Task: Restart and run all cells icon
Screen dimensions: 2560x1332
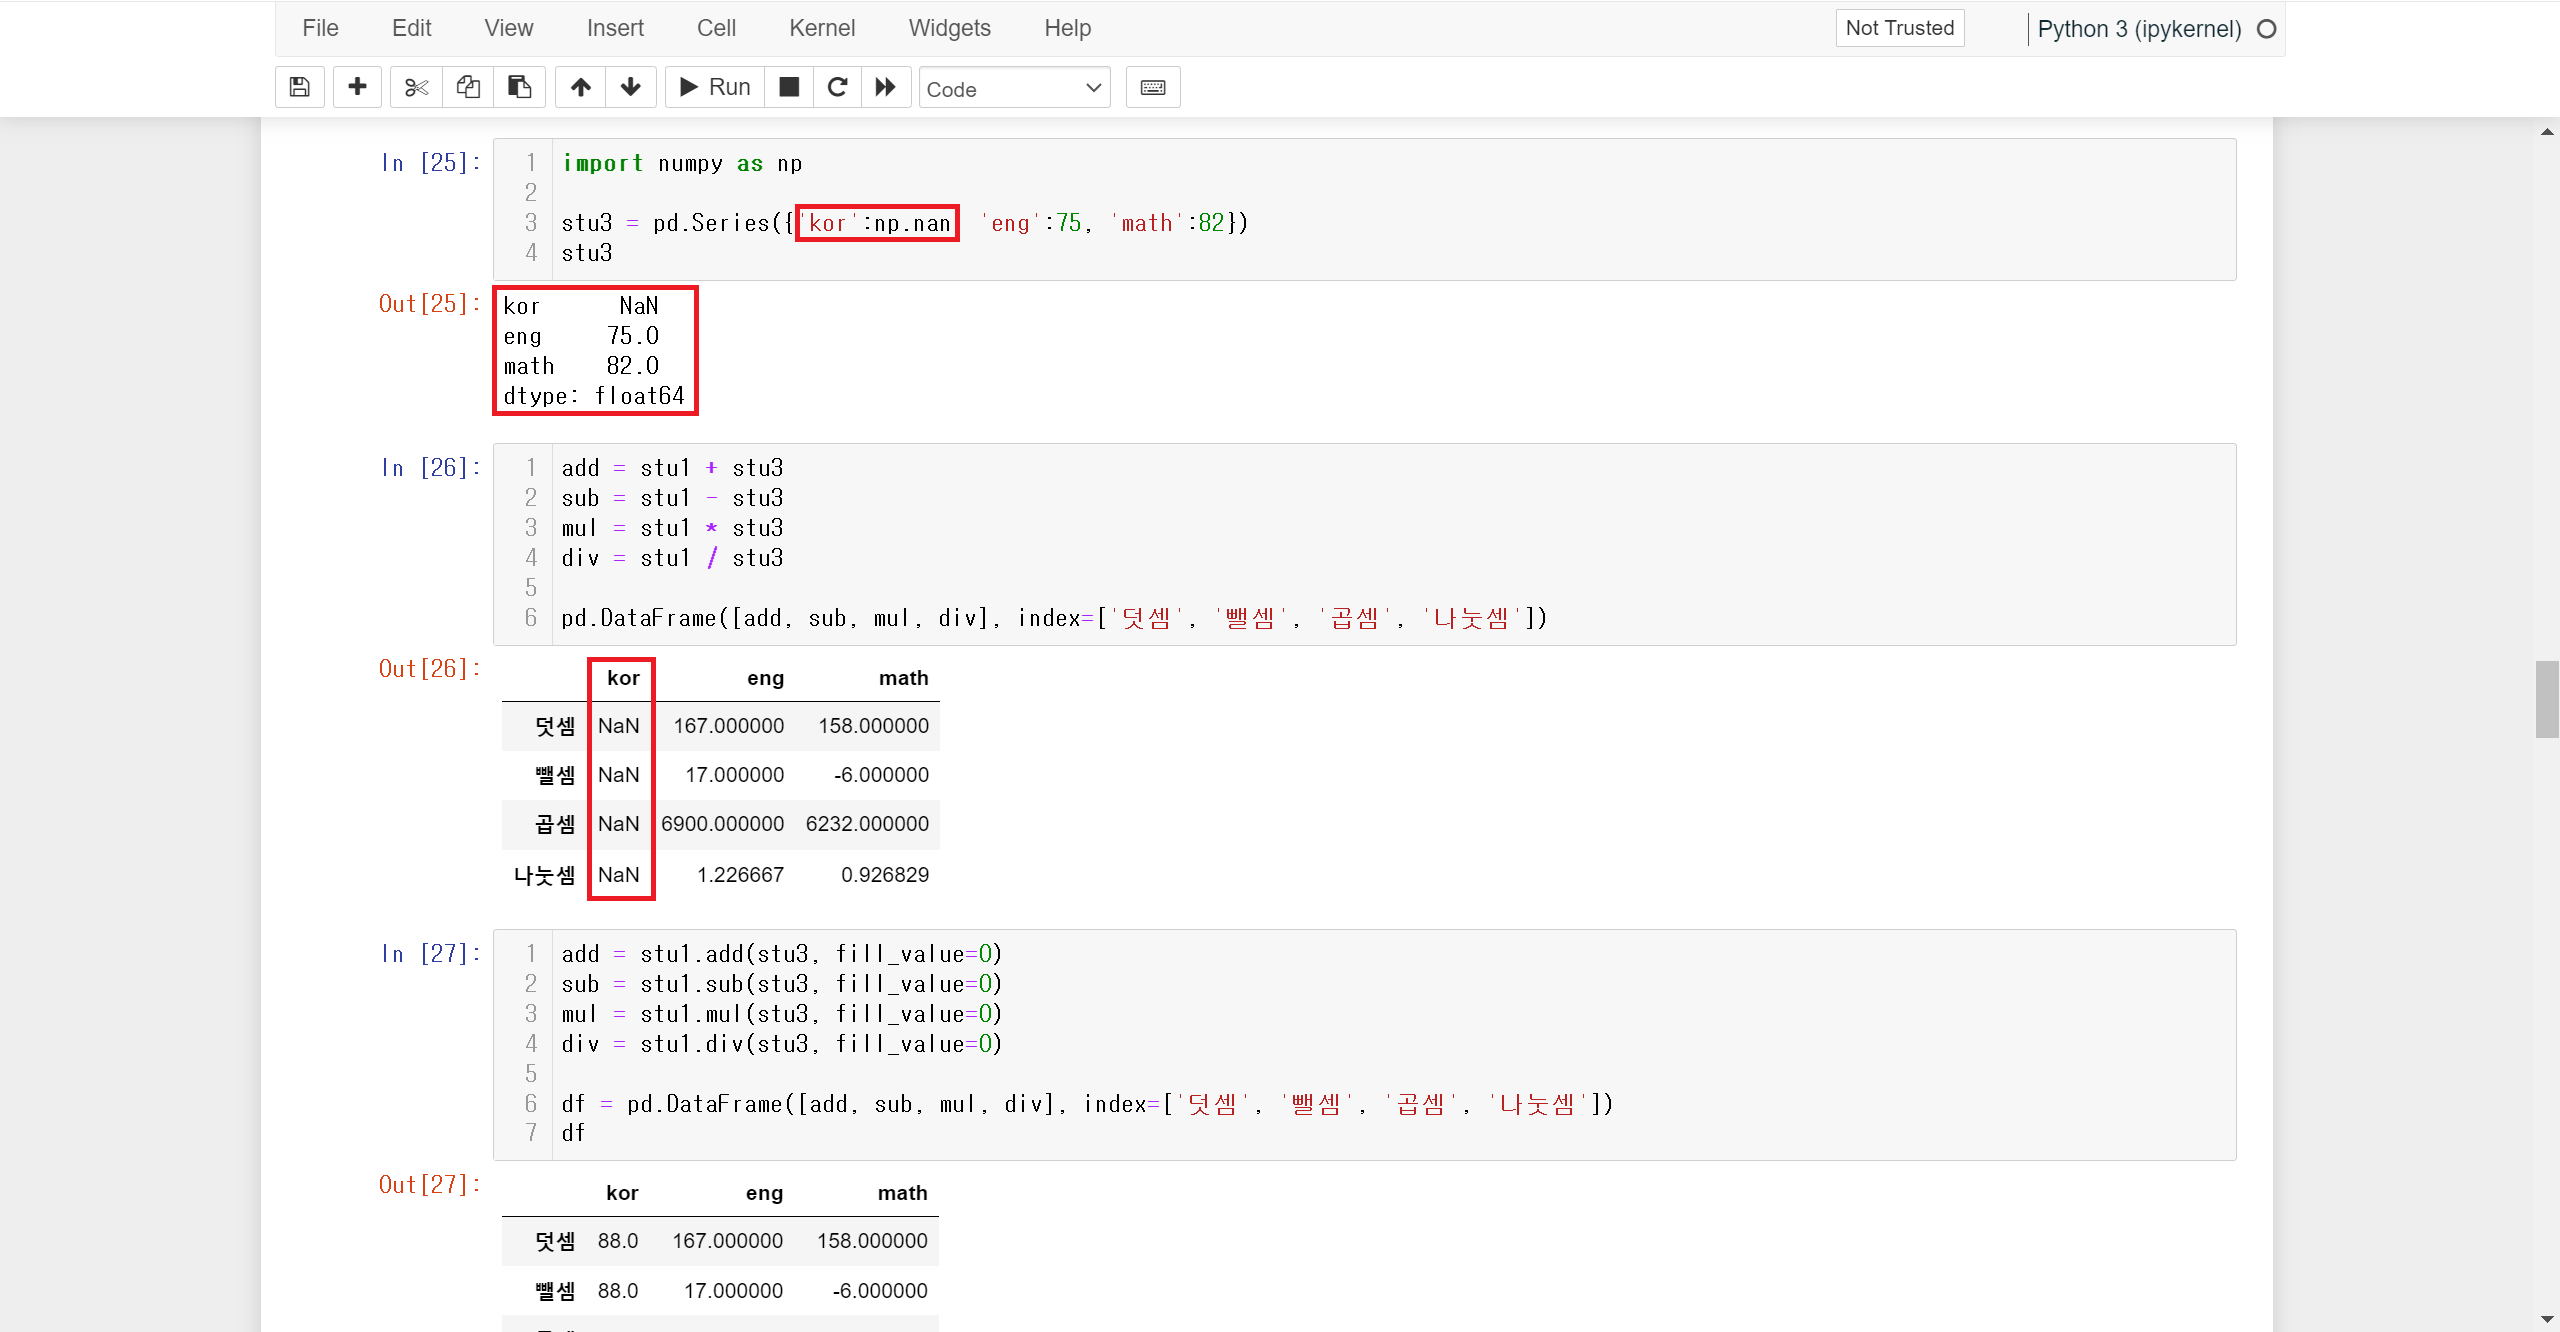Action: click(x=885, y=87)
